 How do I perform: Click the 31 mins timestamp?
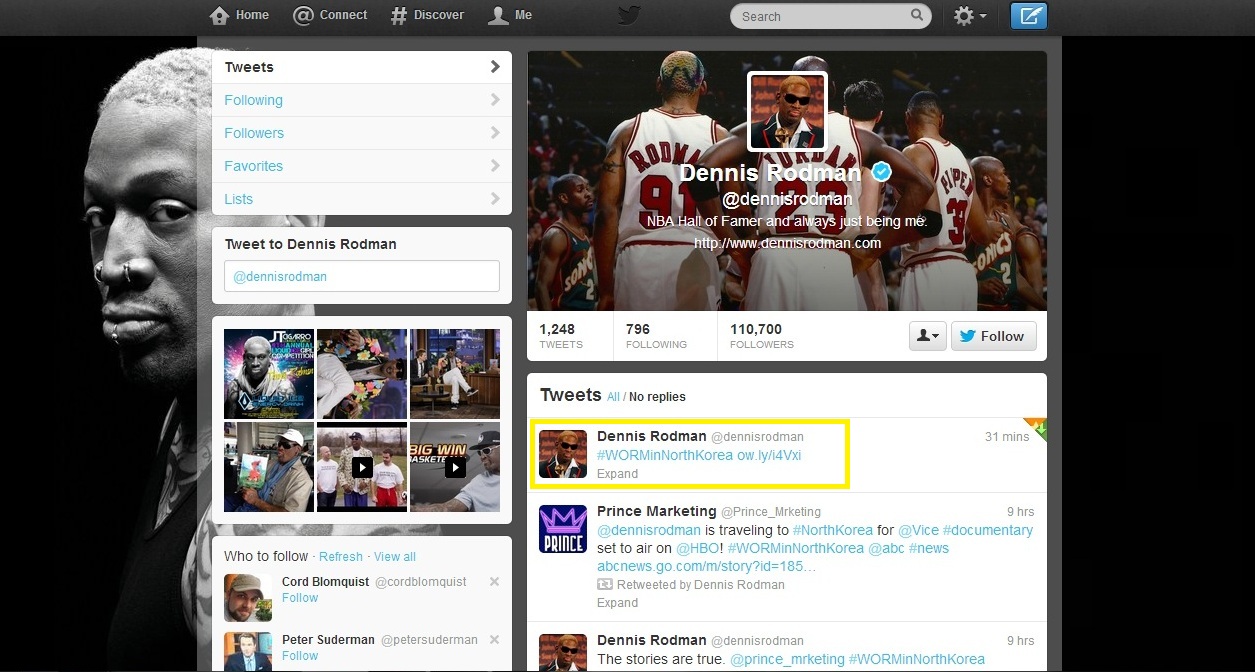point(1007,437)
